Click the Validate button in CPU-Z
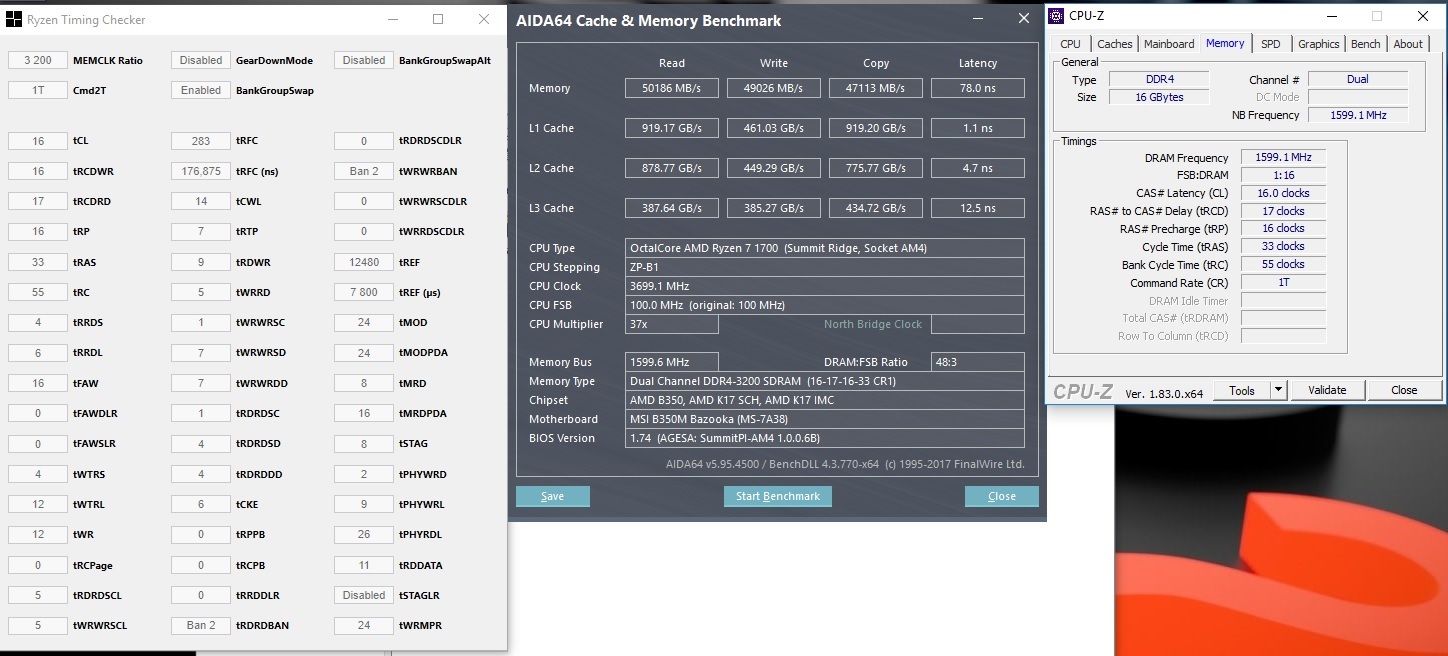 (1328, 390)
